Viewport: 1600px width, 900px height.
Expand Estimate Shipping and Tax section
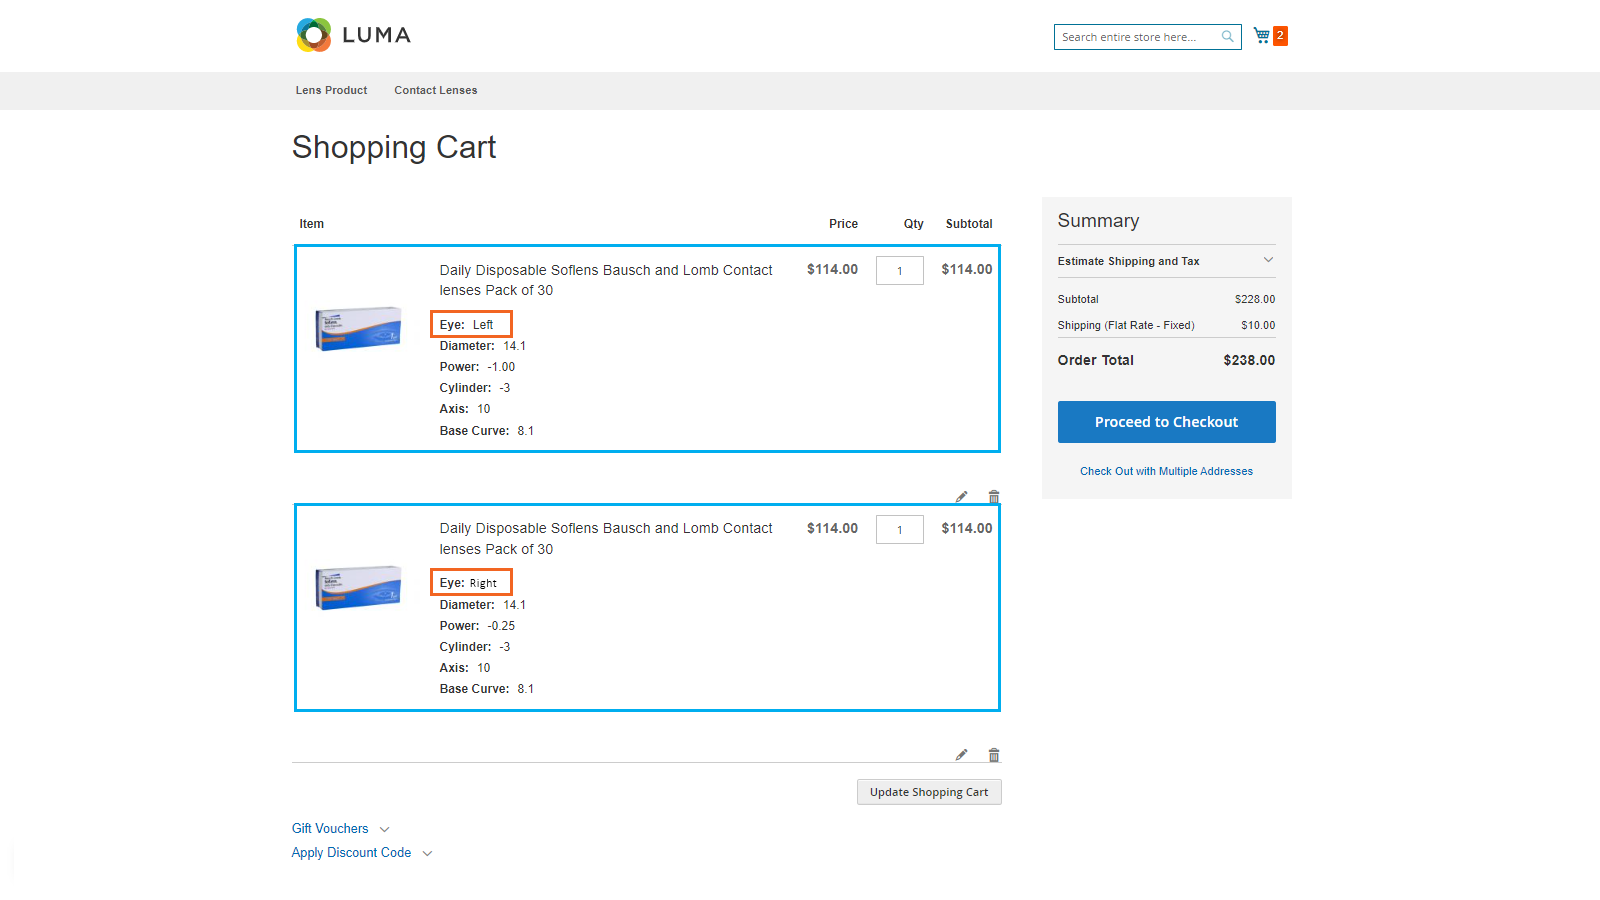point(1166,261)
